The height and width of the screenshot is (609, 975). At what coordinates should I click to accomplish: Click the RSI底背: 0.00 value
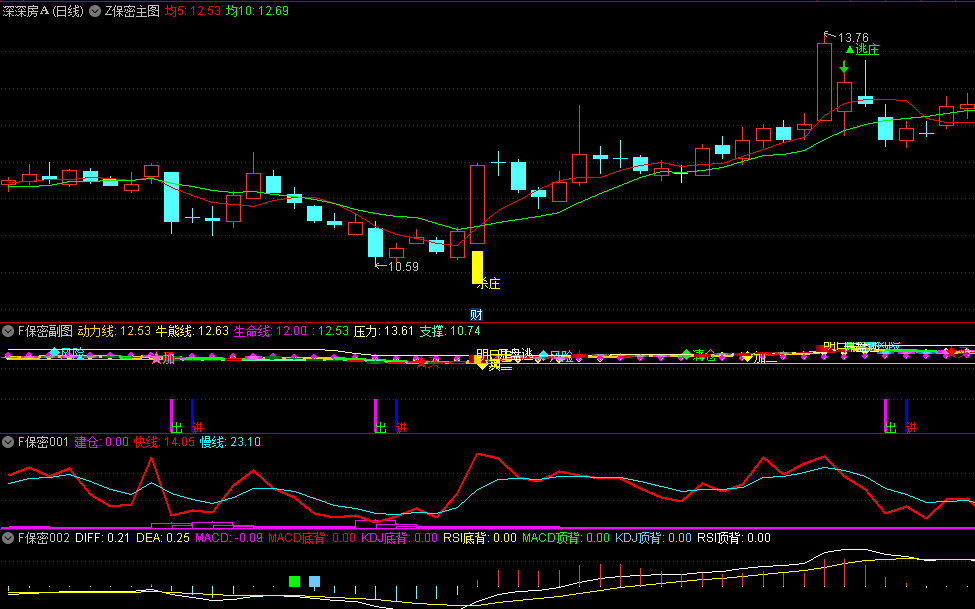[479, 538]
